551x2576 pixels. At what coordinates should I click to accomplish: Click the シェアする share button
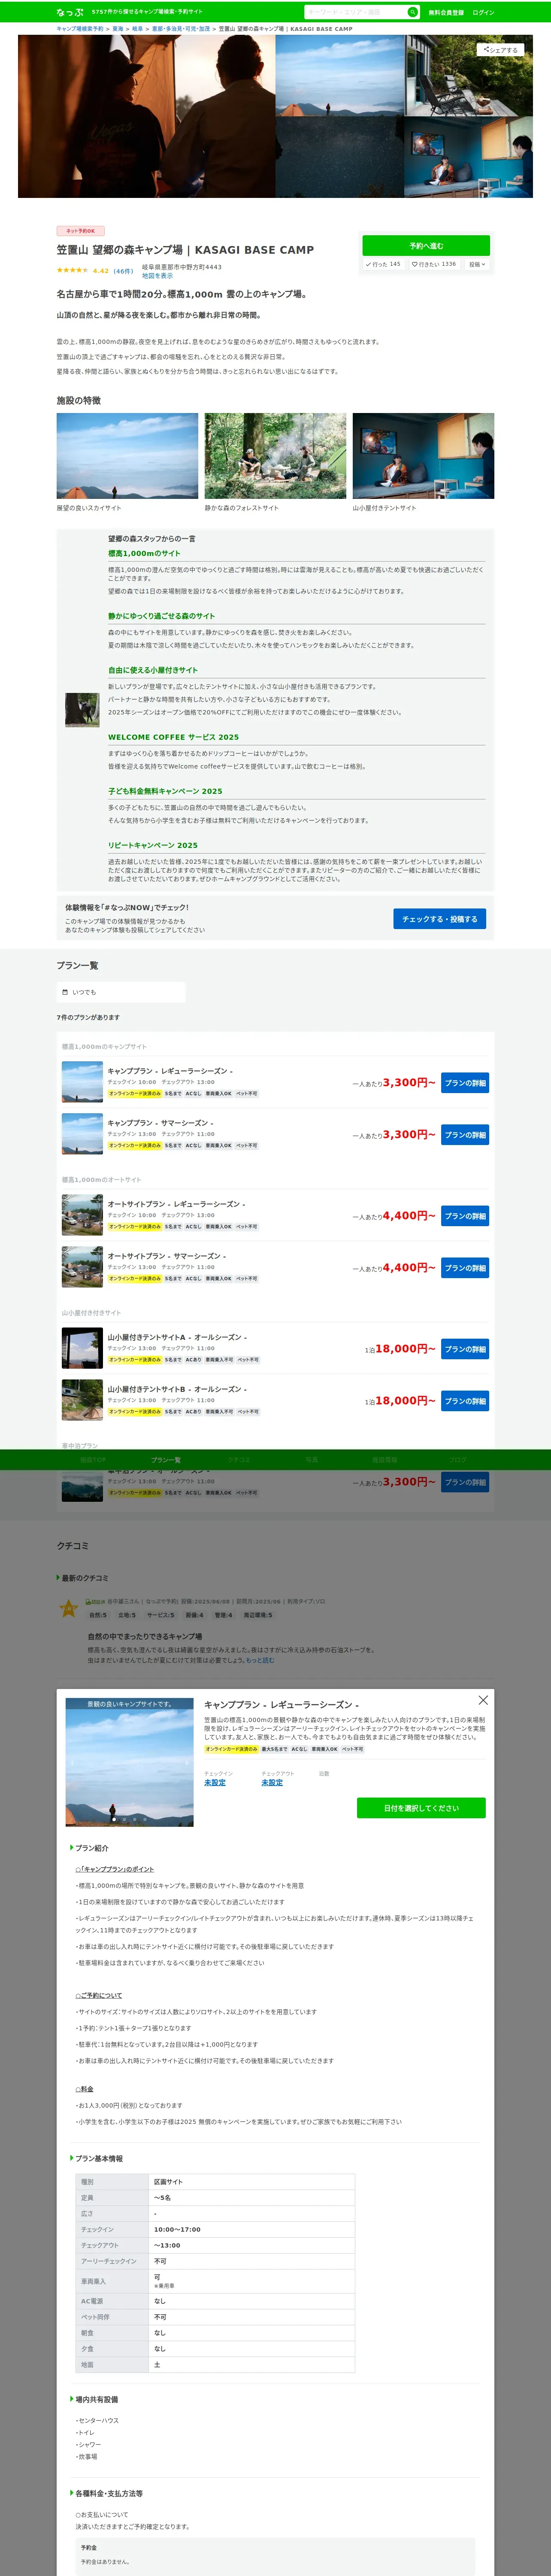[501, 49]
